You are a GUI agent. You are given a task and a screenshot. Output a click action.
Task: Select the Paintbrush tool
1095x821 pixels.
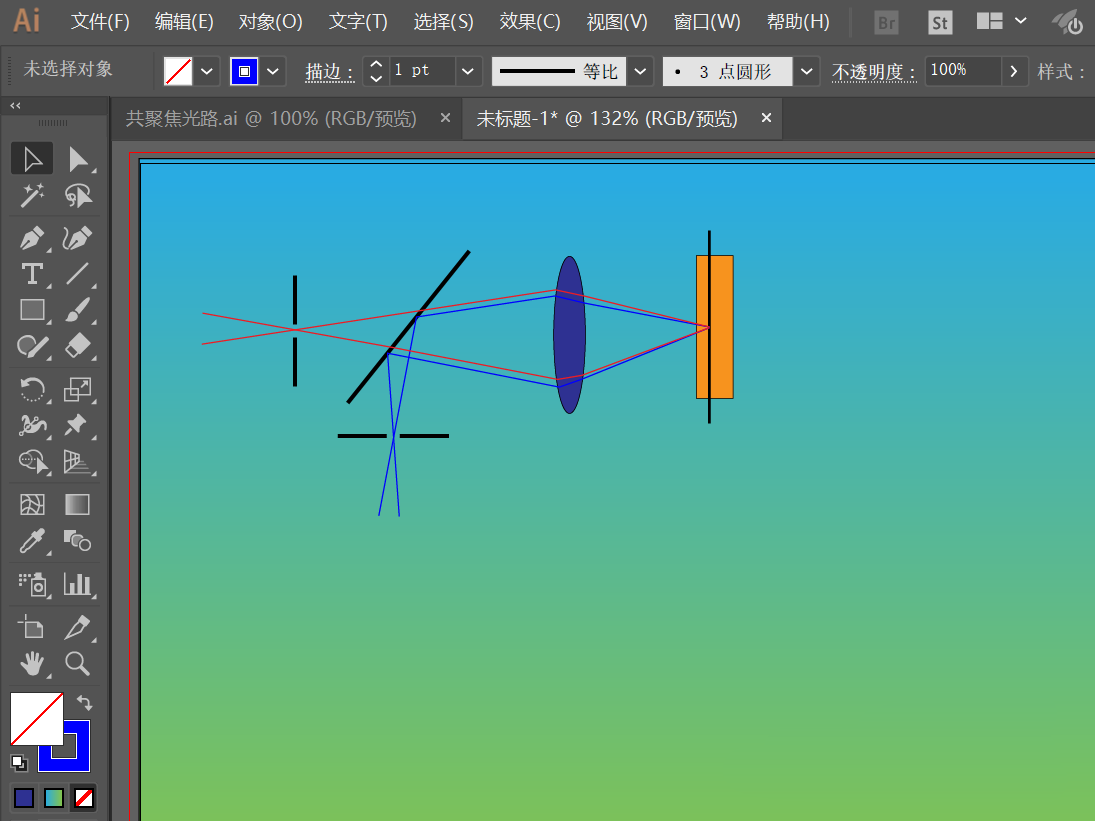pos(78,310)
